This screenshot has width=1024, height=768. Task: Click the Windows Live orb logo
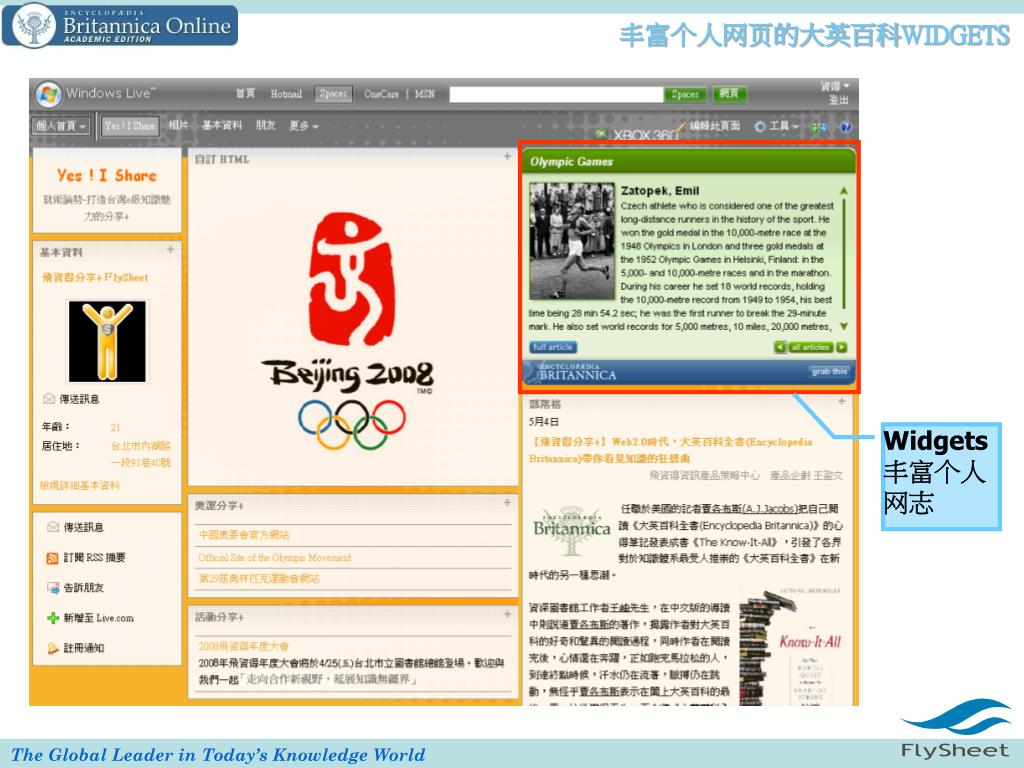tap(47, 94)
